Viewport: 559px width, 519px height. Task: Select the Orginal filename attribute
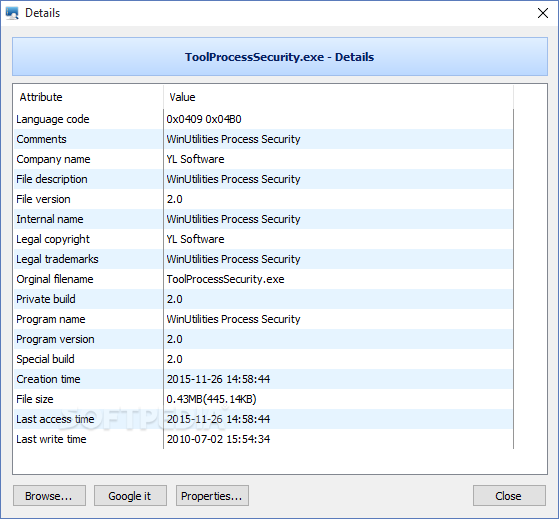(x=55, y=279)
